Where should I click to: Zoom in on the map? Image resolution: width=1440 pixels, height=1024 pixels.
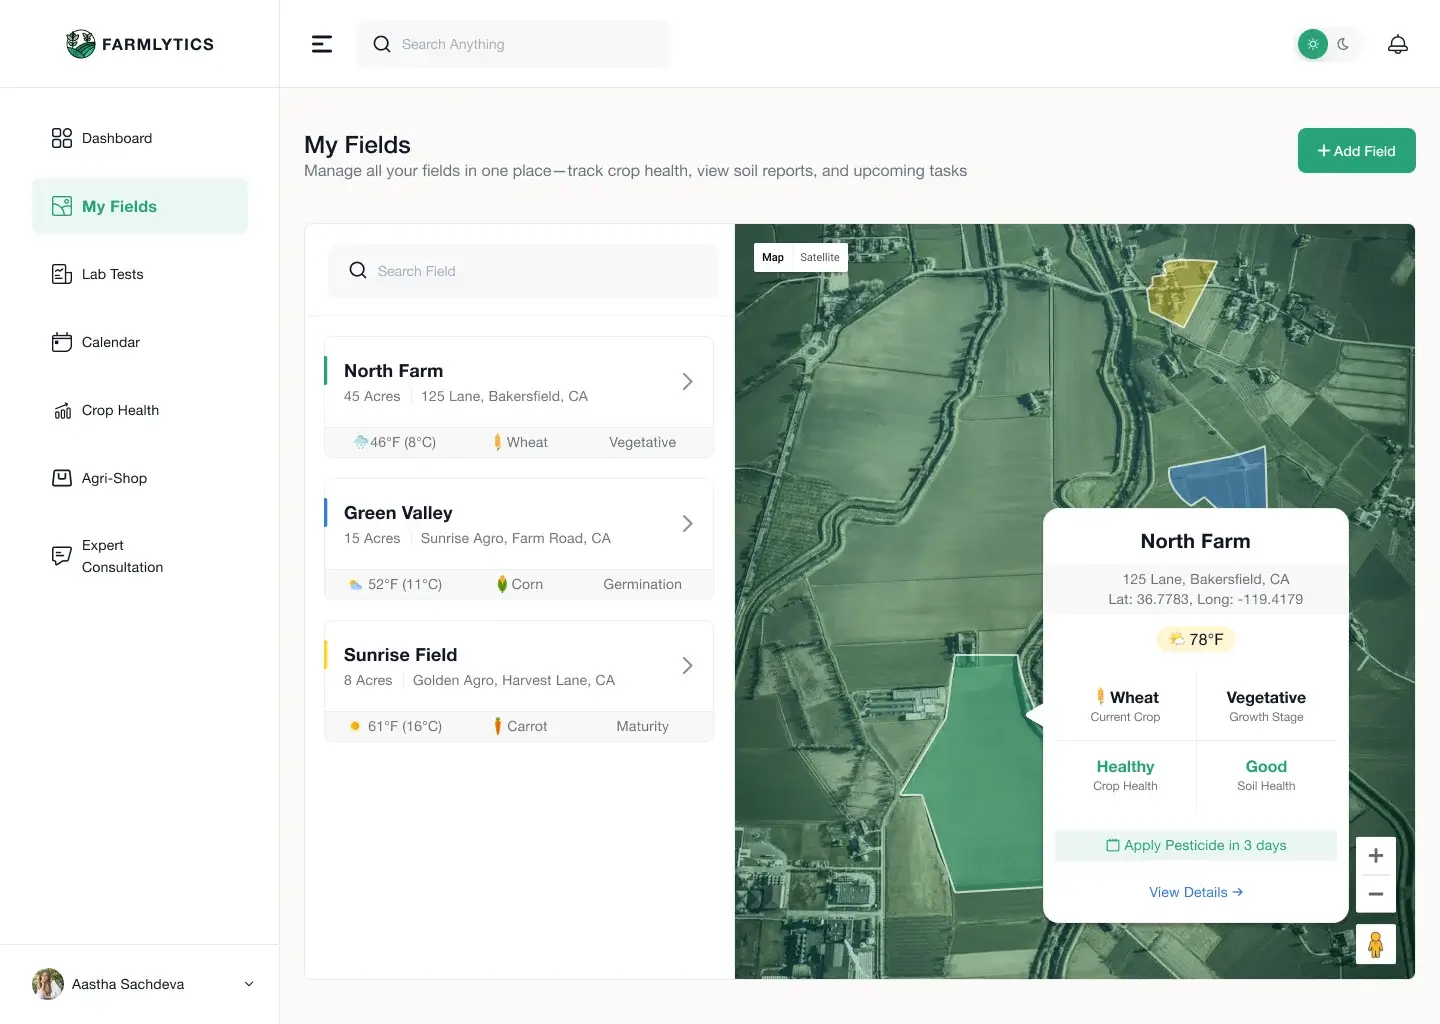[1375, 856]
